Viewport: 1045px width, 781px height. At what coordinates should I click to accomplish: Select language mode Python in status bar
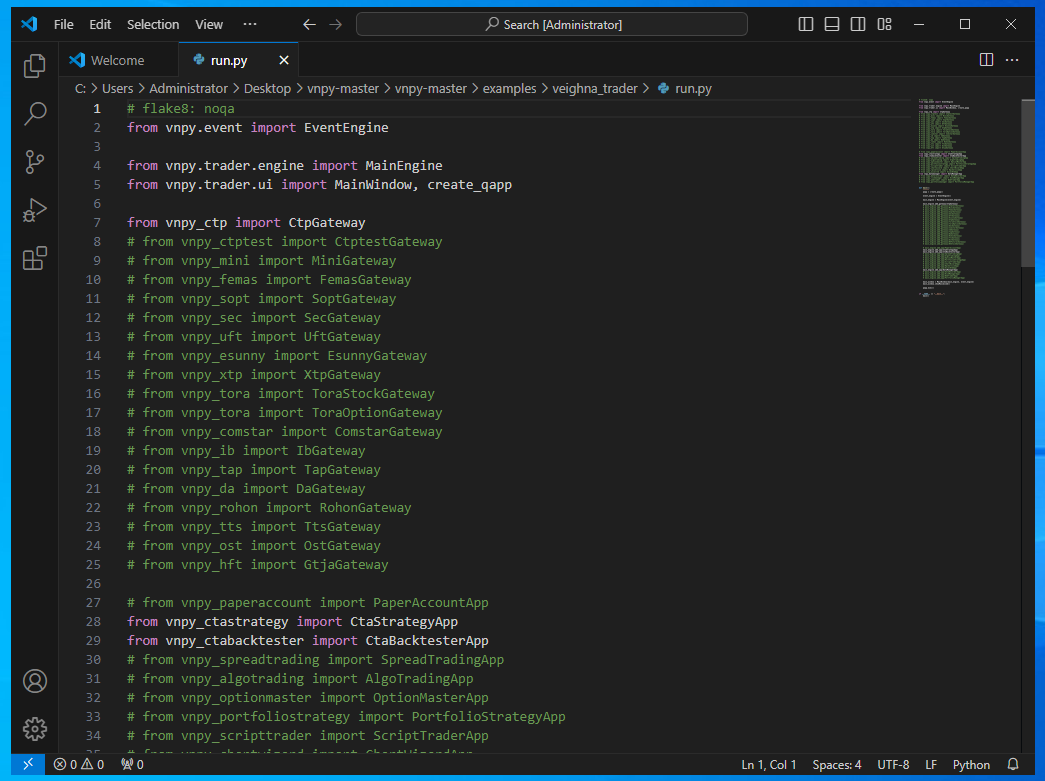pos(971,764)
